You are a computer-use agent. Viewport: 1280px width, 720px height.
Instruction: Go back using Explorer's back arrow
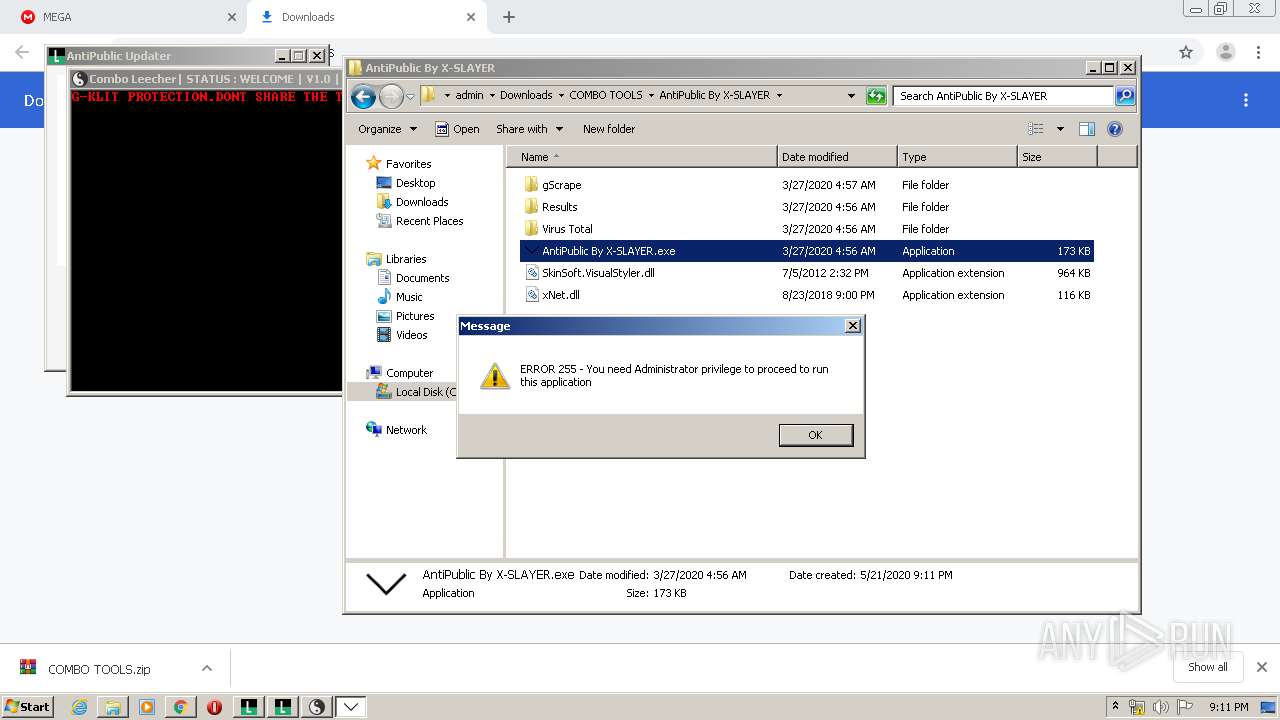[x=364, y=96]
